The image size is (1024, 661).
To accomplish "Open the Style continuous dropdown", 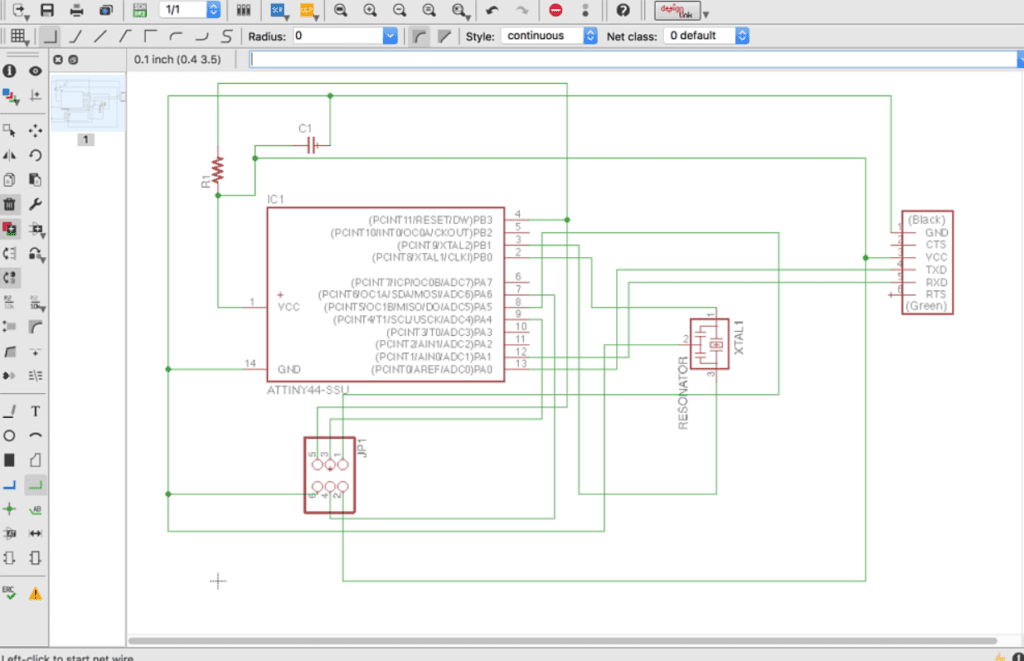I will 550,36.
